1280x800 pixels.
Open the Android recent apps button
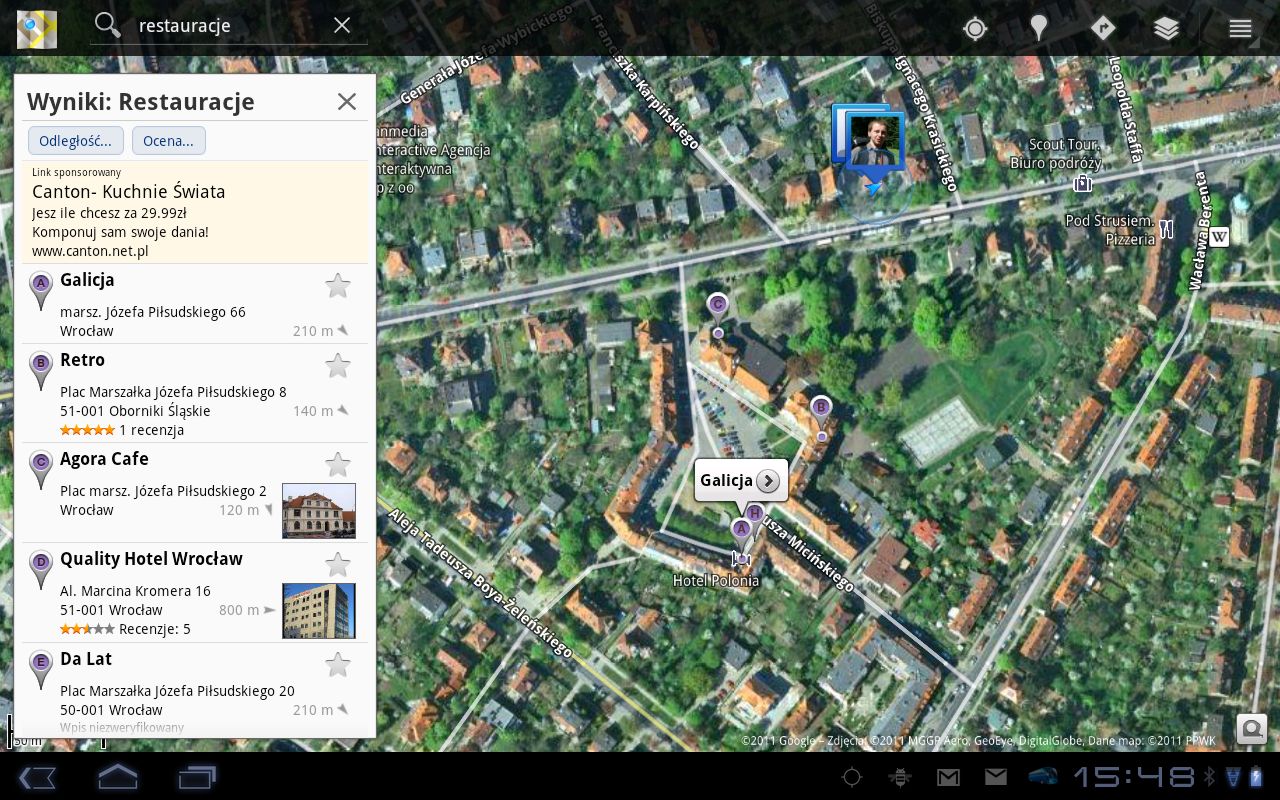(x=197, y=777)
